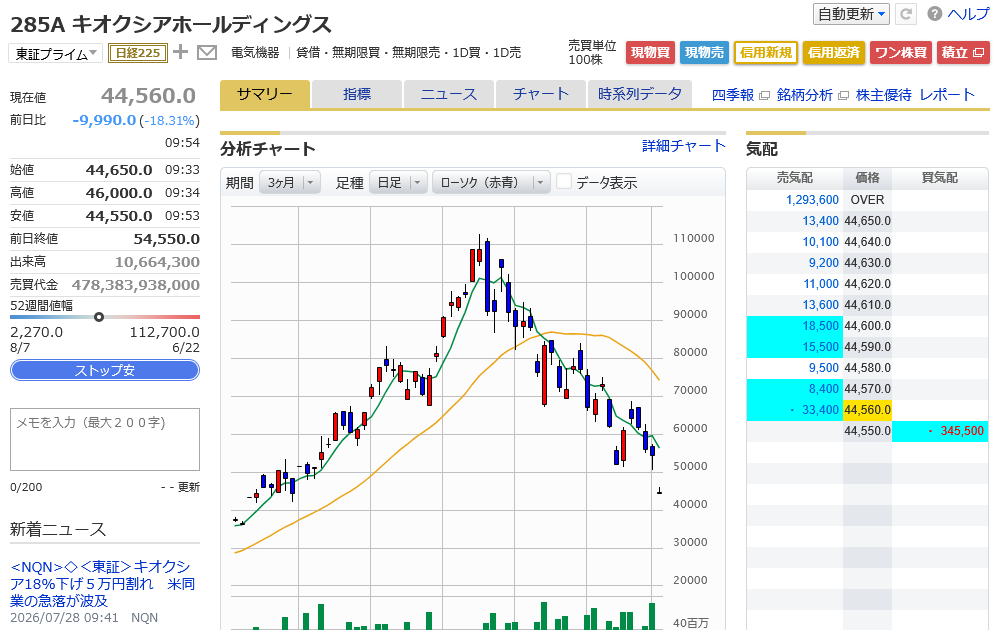Click the 出来高 10,664,300 value
The height and width of the screenshot is (630, 1000).
click(157, 262)
